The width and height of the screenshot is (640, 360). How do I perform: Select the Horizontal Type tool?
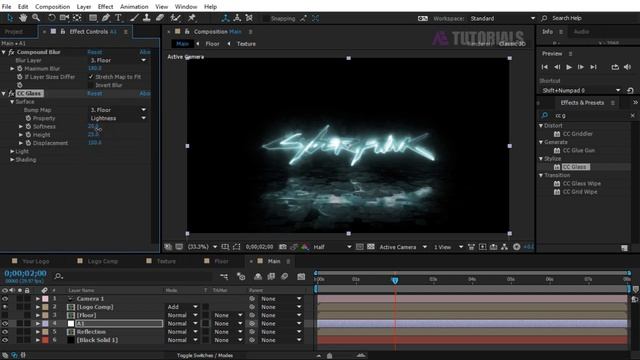click(118, 18)
